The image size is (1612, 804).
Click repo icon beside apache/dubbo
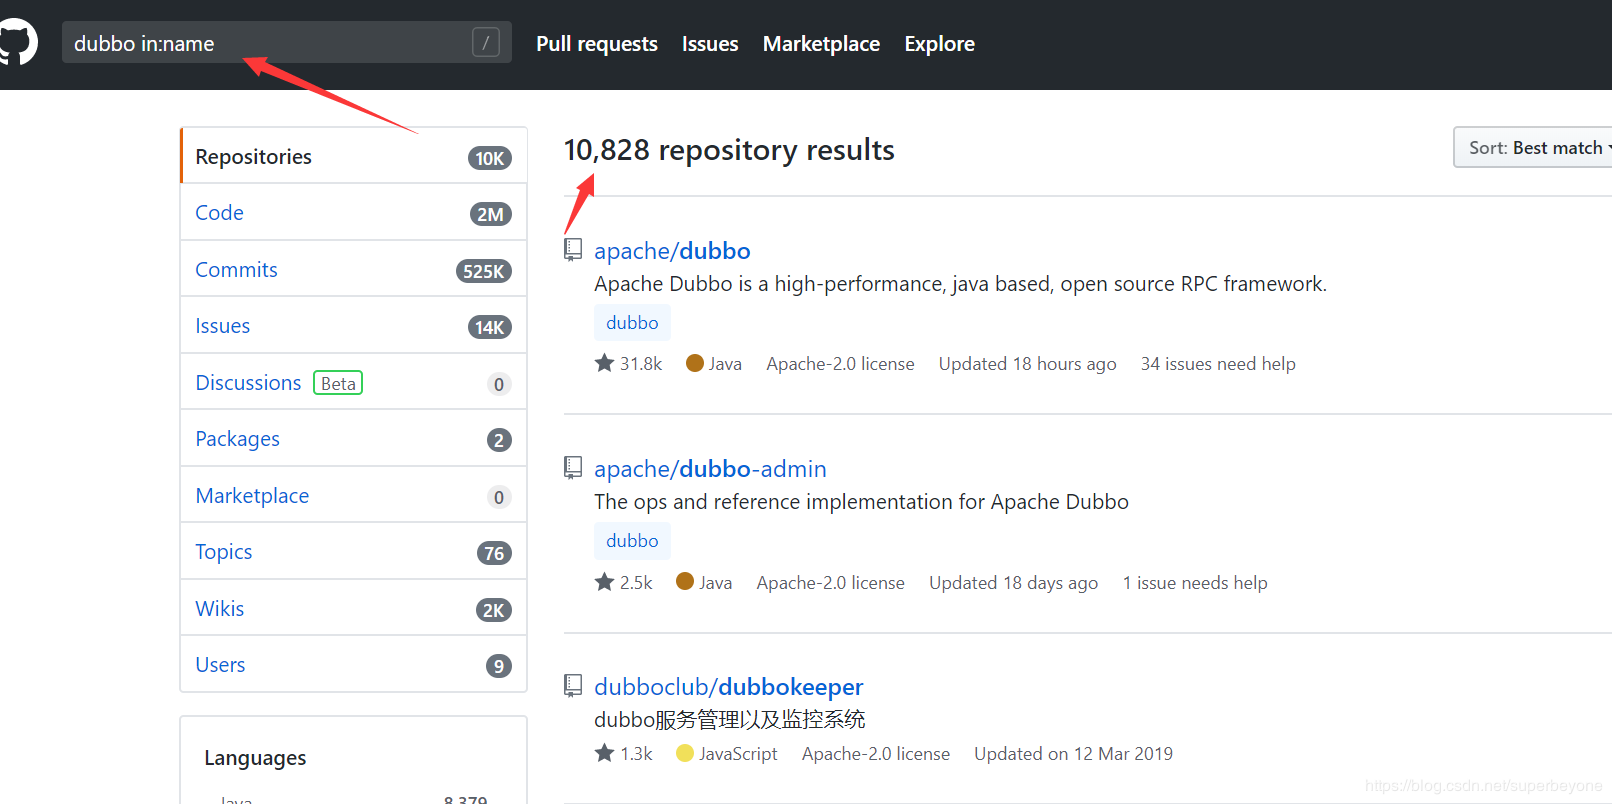573,249
